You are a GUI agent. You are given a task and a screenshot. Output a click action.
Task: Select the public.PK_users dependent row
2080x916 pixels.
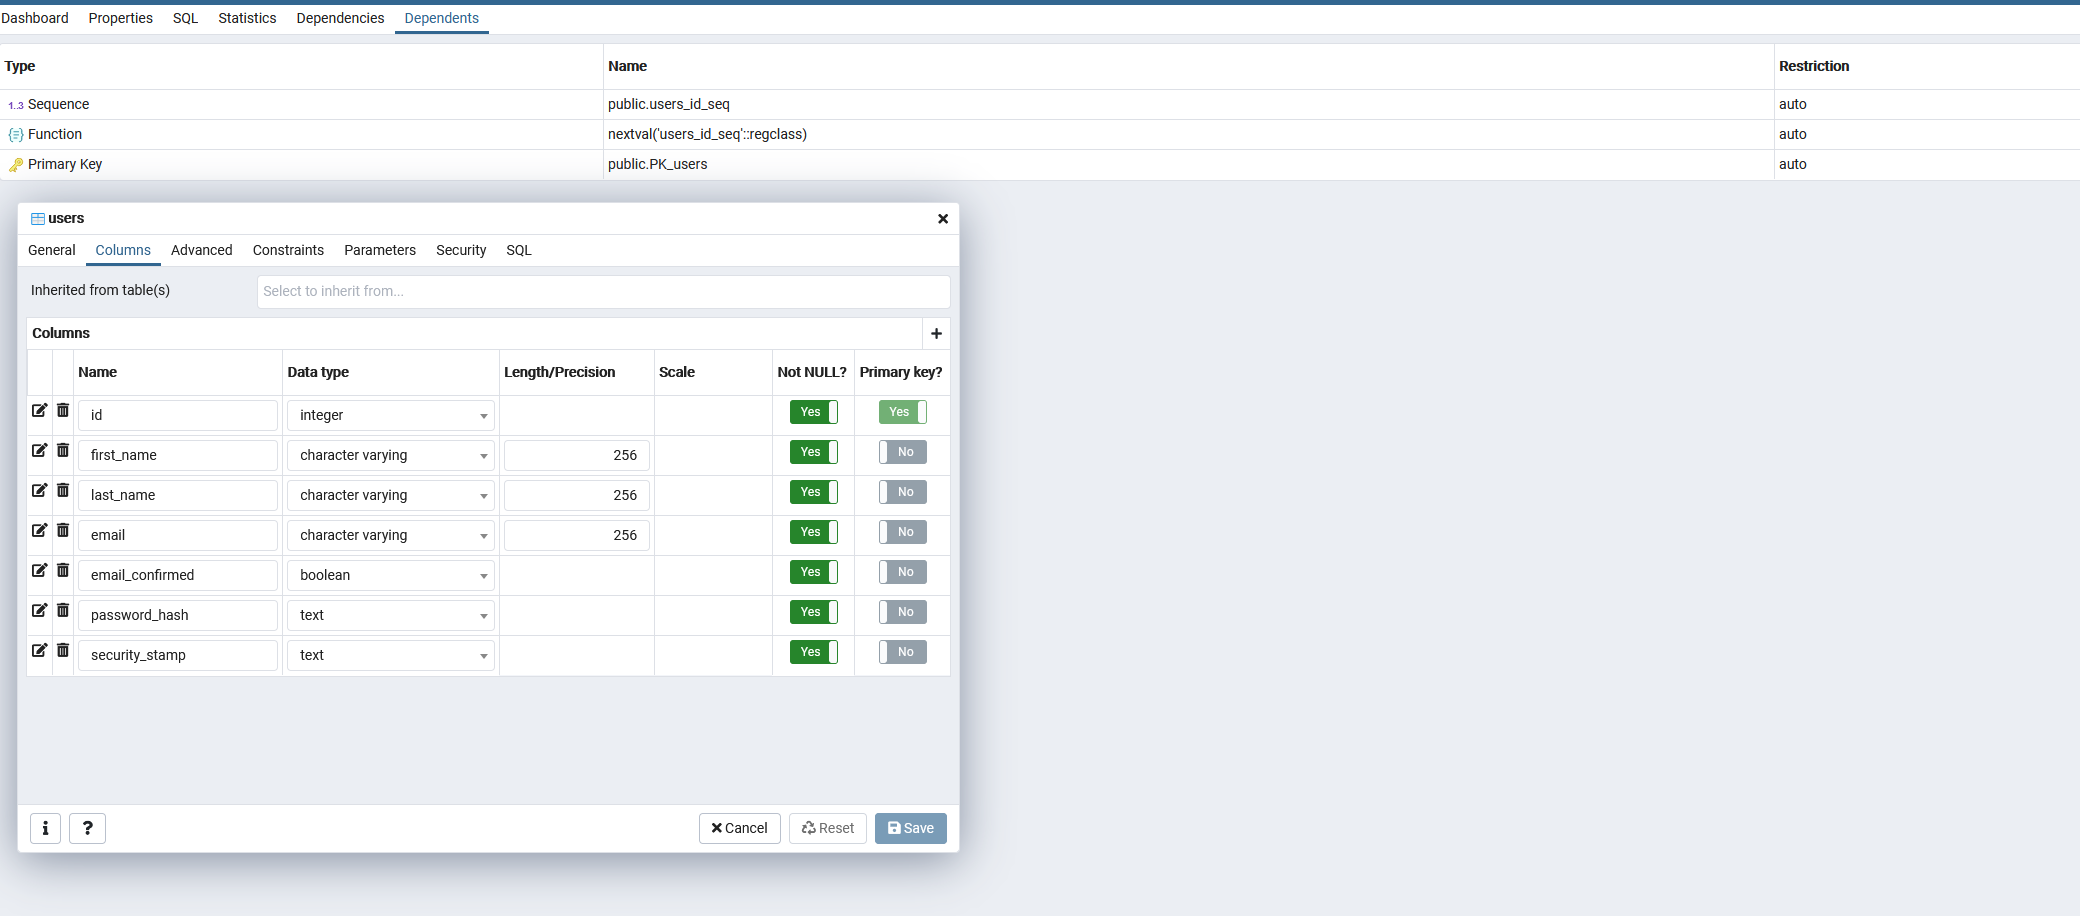point(1040,165)
